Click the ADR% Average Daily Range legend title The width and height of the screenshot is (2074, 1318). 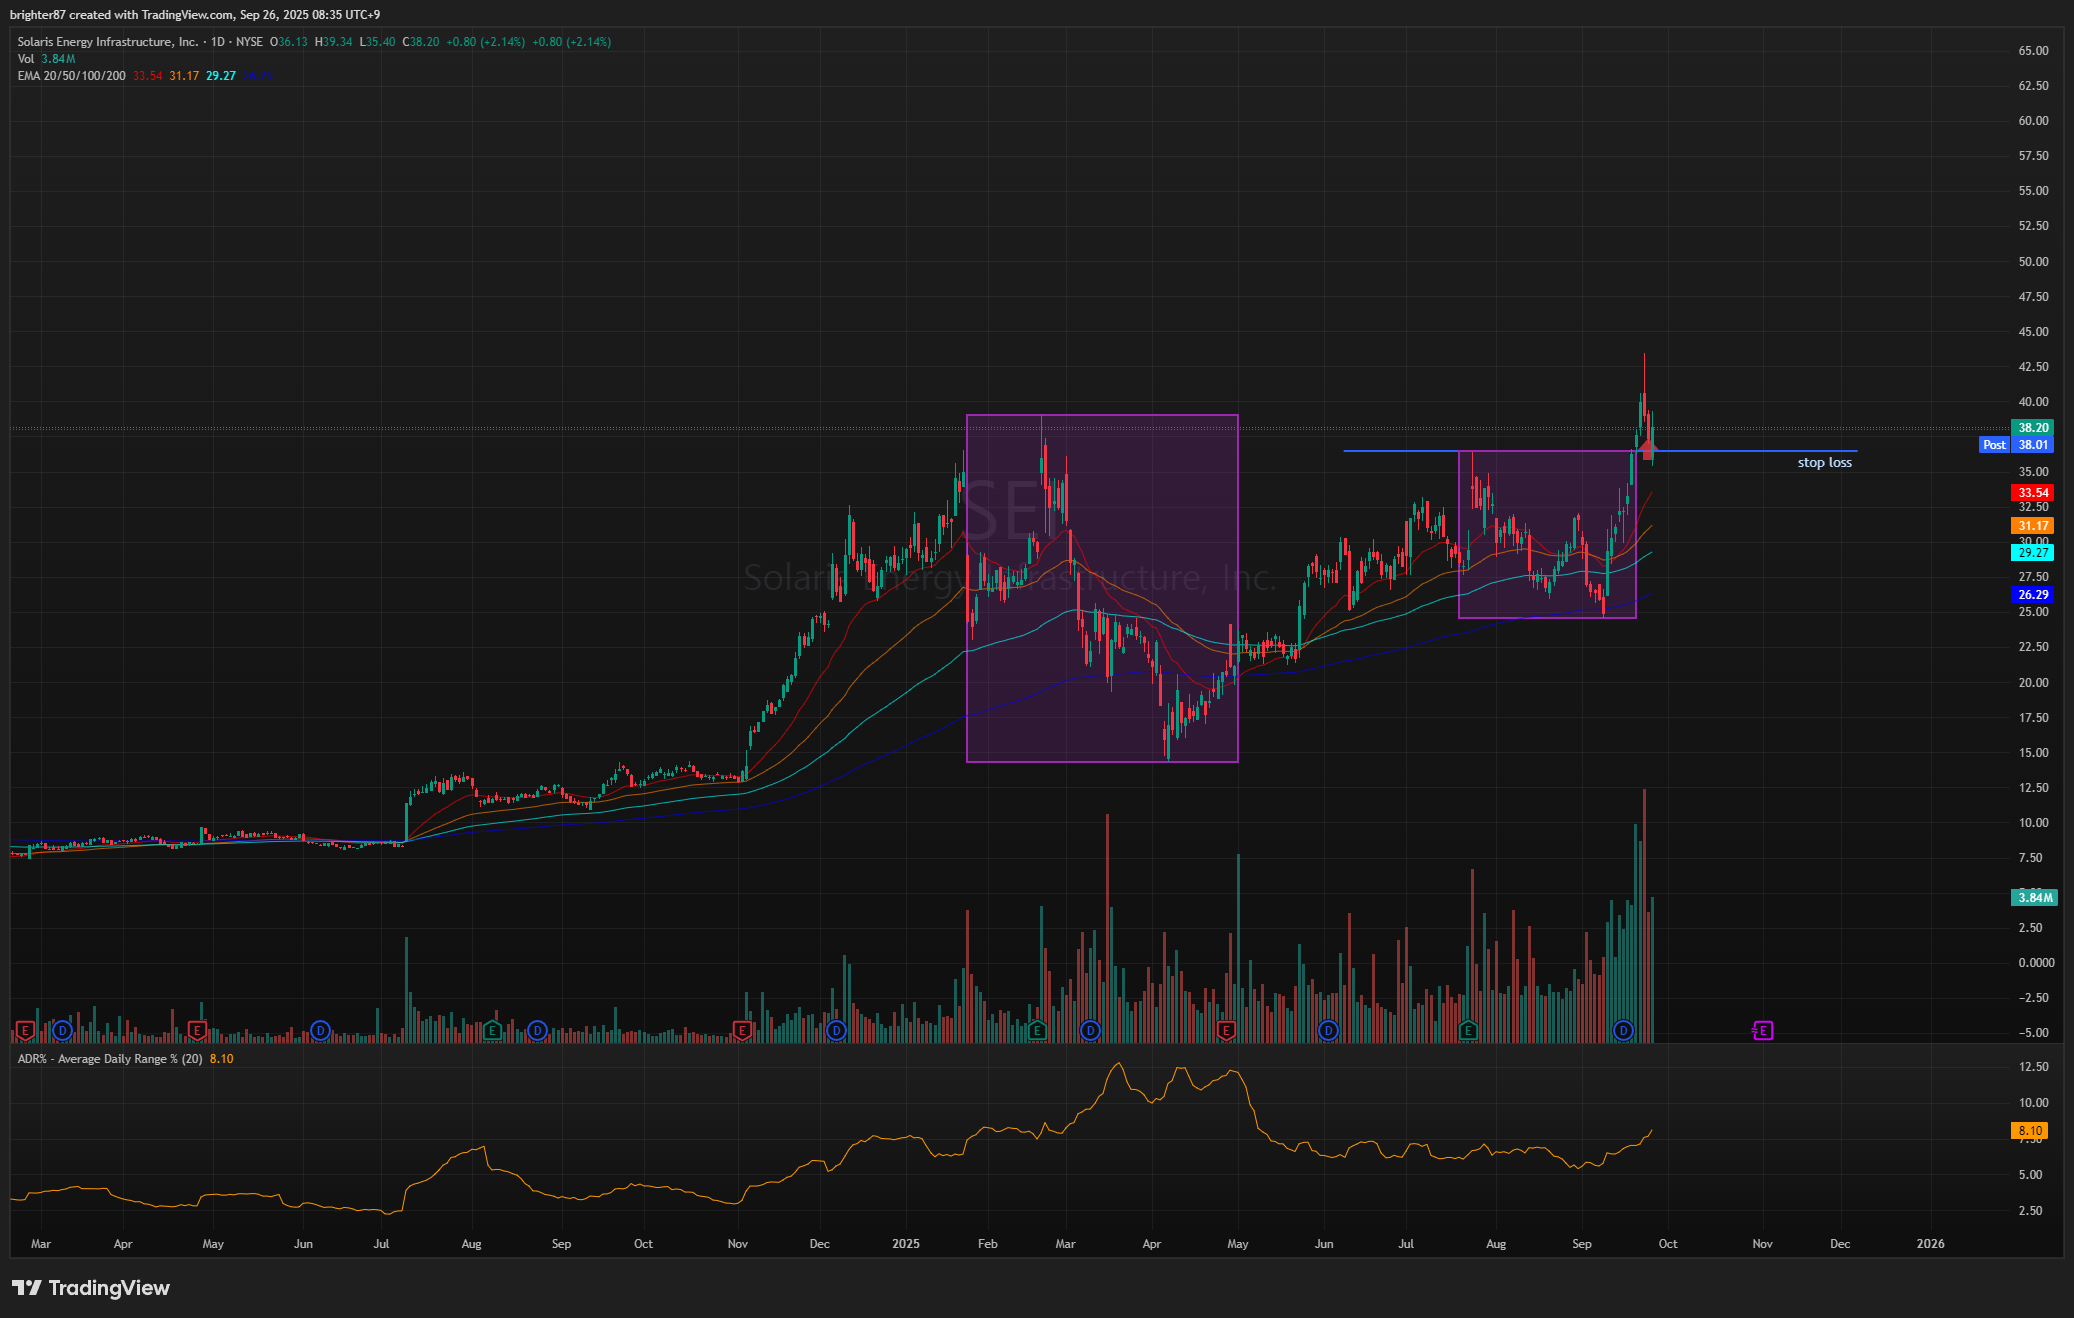click(110, 1059)
